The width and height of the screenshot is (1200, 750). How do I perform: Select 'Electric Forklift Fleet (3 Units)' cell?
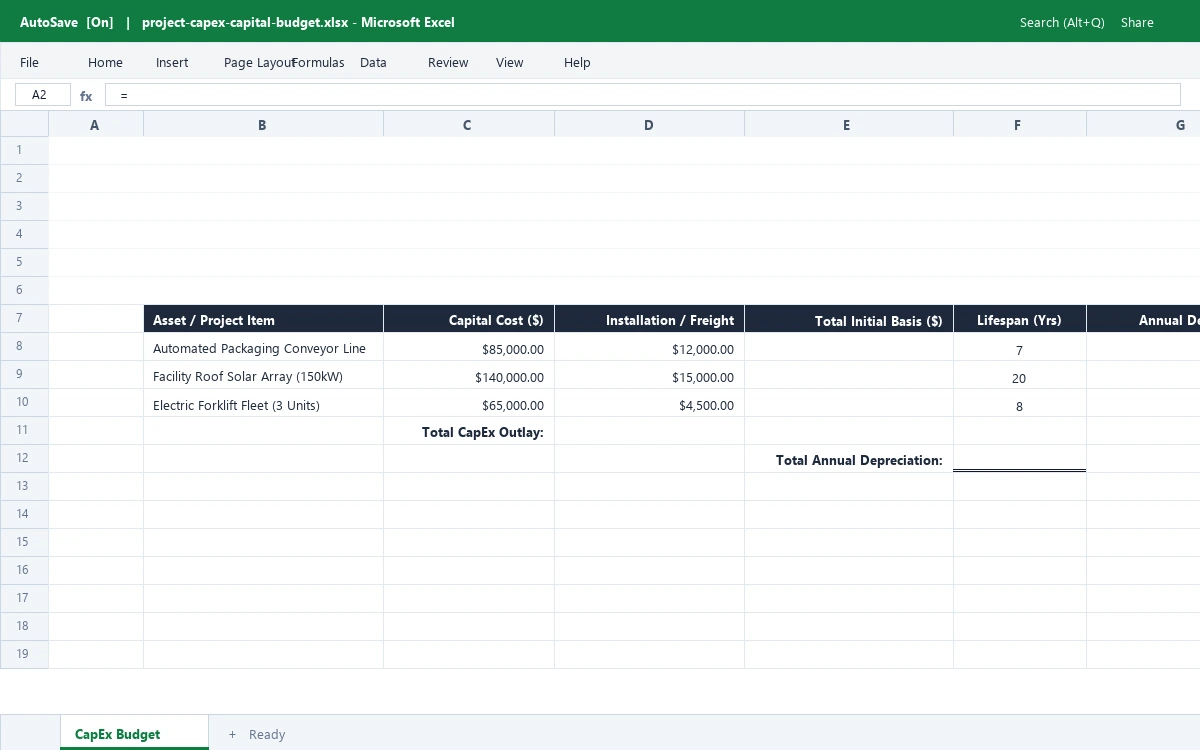pyautogui.click(x=263, y=403)
